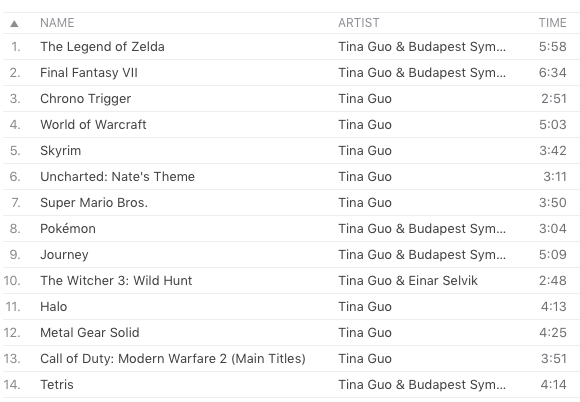Select the Final Fantasy VII track

pyautogui.click(x=291, y=72)
